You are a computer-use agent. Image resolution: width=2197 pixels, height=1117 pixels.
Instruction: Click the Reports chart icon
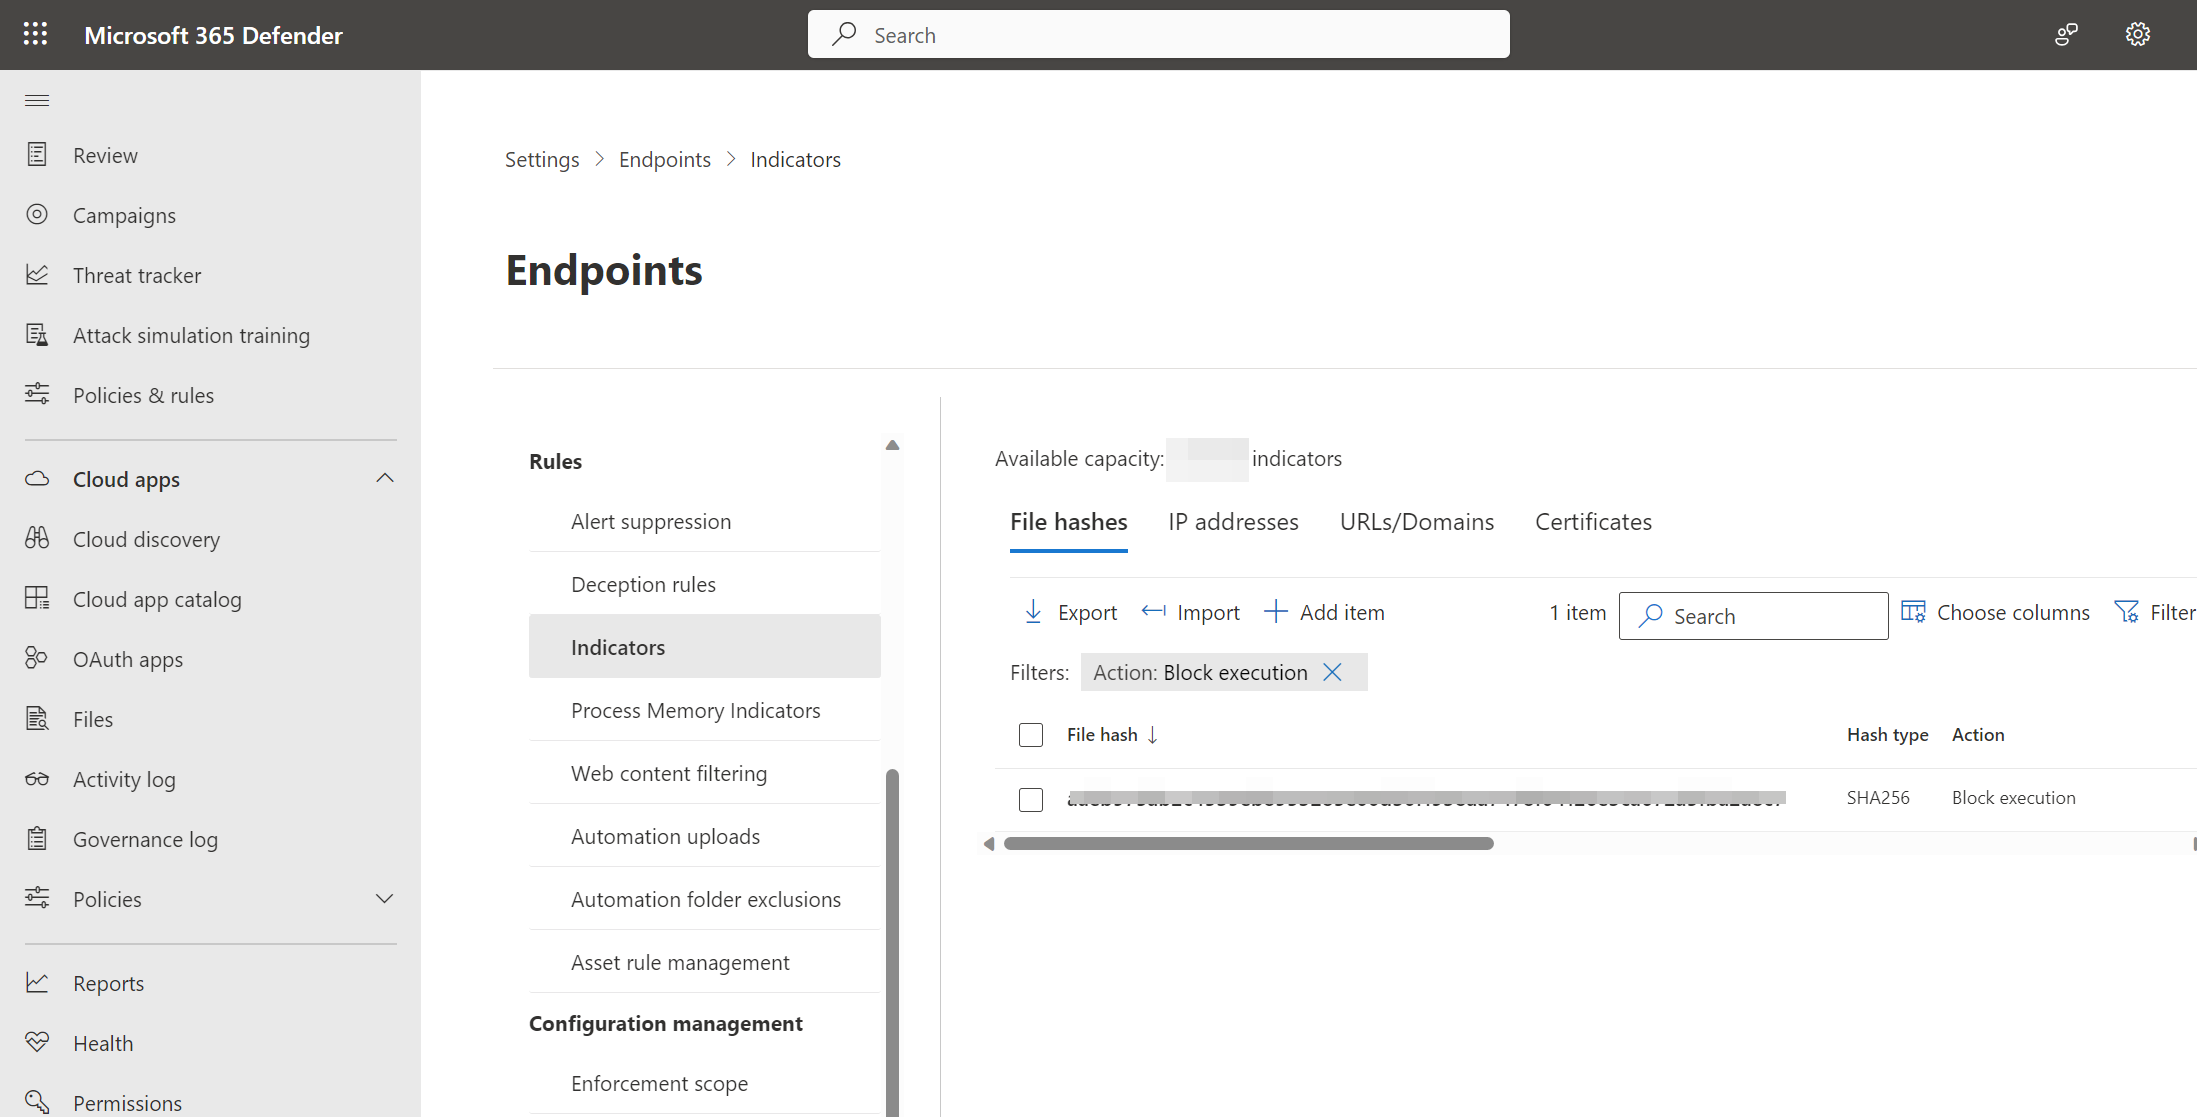[37, 982]
